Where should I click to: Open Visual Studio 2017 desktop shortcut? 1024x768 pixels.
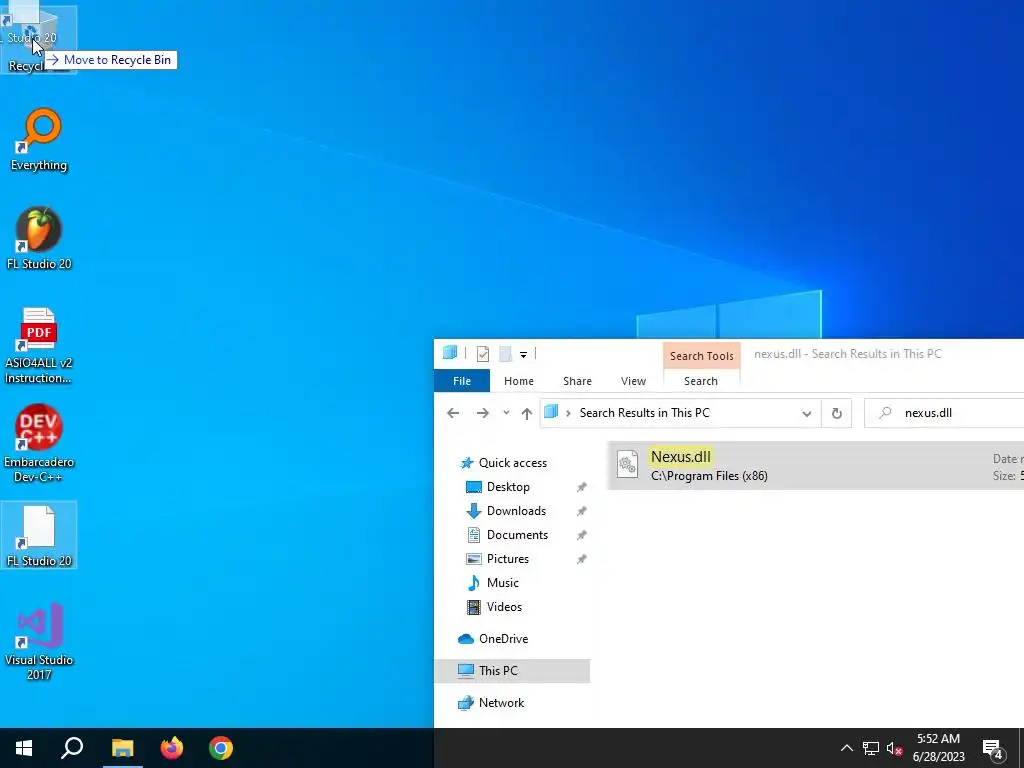(x=39, y=641)
